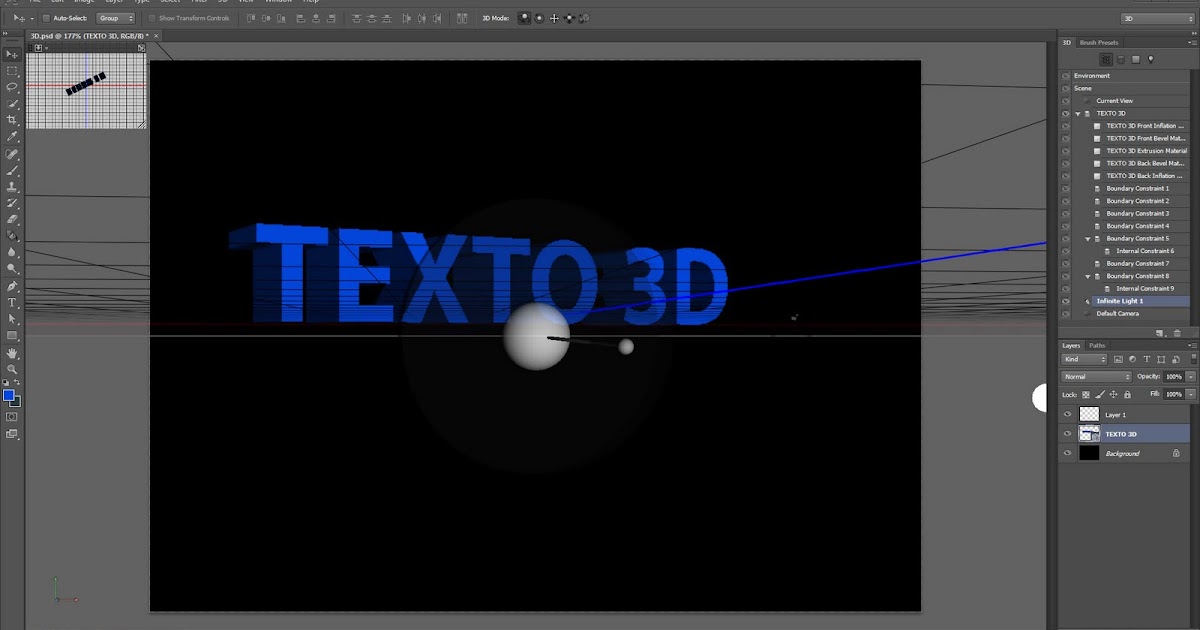The width and height of the screenshot is (1200, 630).
Task: Select the Eraser tool
Action: (x=12, y=219)
